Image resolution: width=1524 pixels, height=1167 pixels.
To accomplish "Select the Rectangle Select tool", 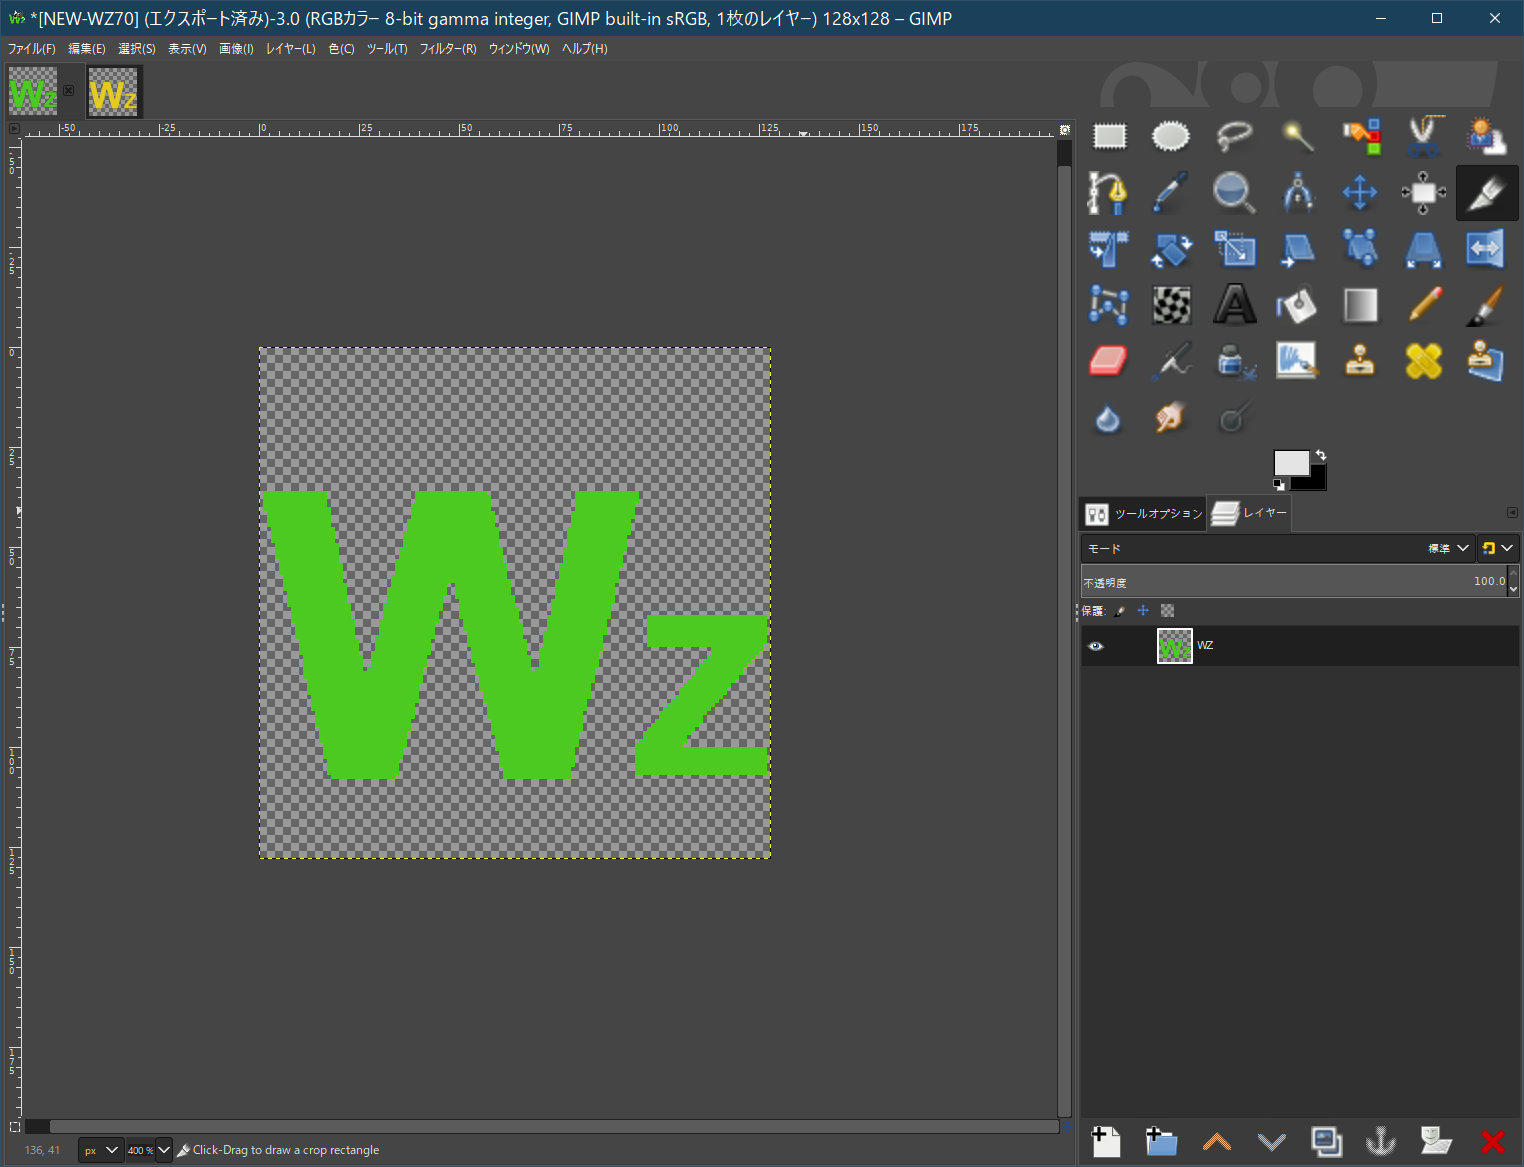I will pos(1110,136).
